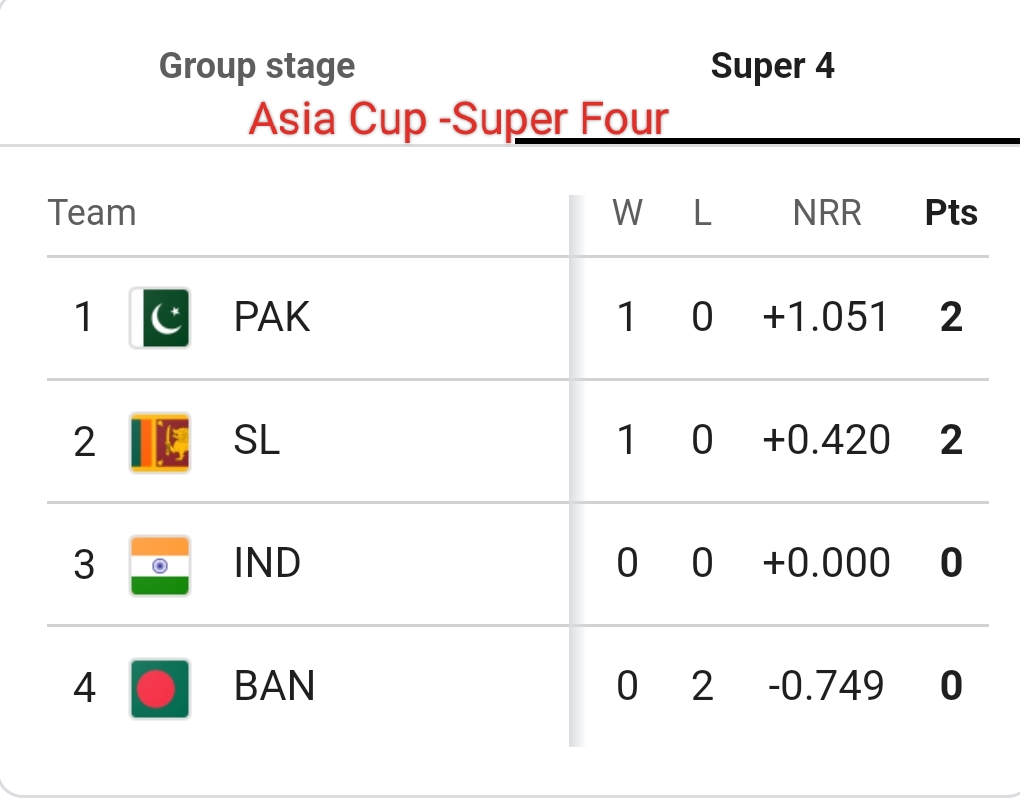Click India's NRR value +0.000
1020x812 pixels.
pyautogui.click(x=826, y=563)
